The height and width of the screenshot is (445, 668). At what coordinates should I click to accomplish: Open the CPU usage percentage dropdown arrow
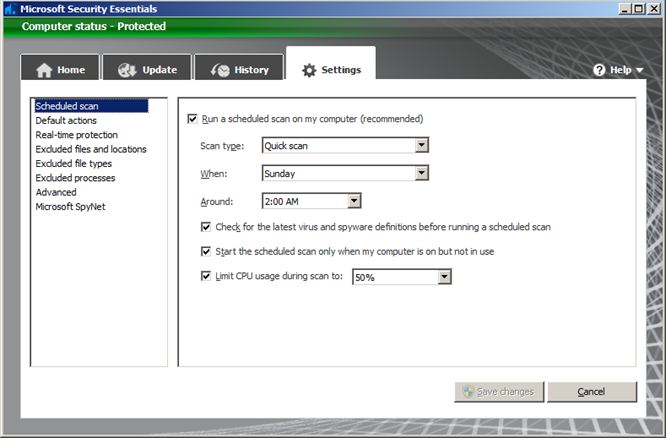(444, 277)
